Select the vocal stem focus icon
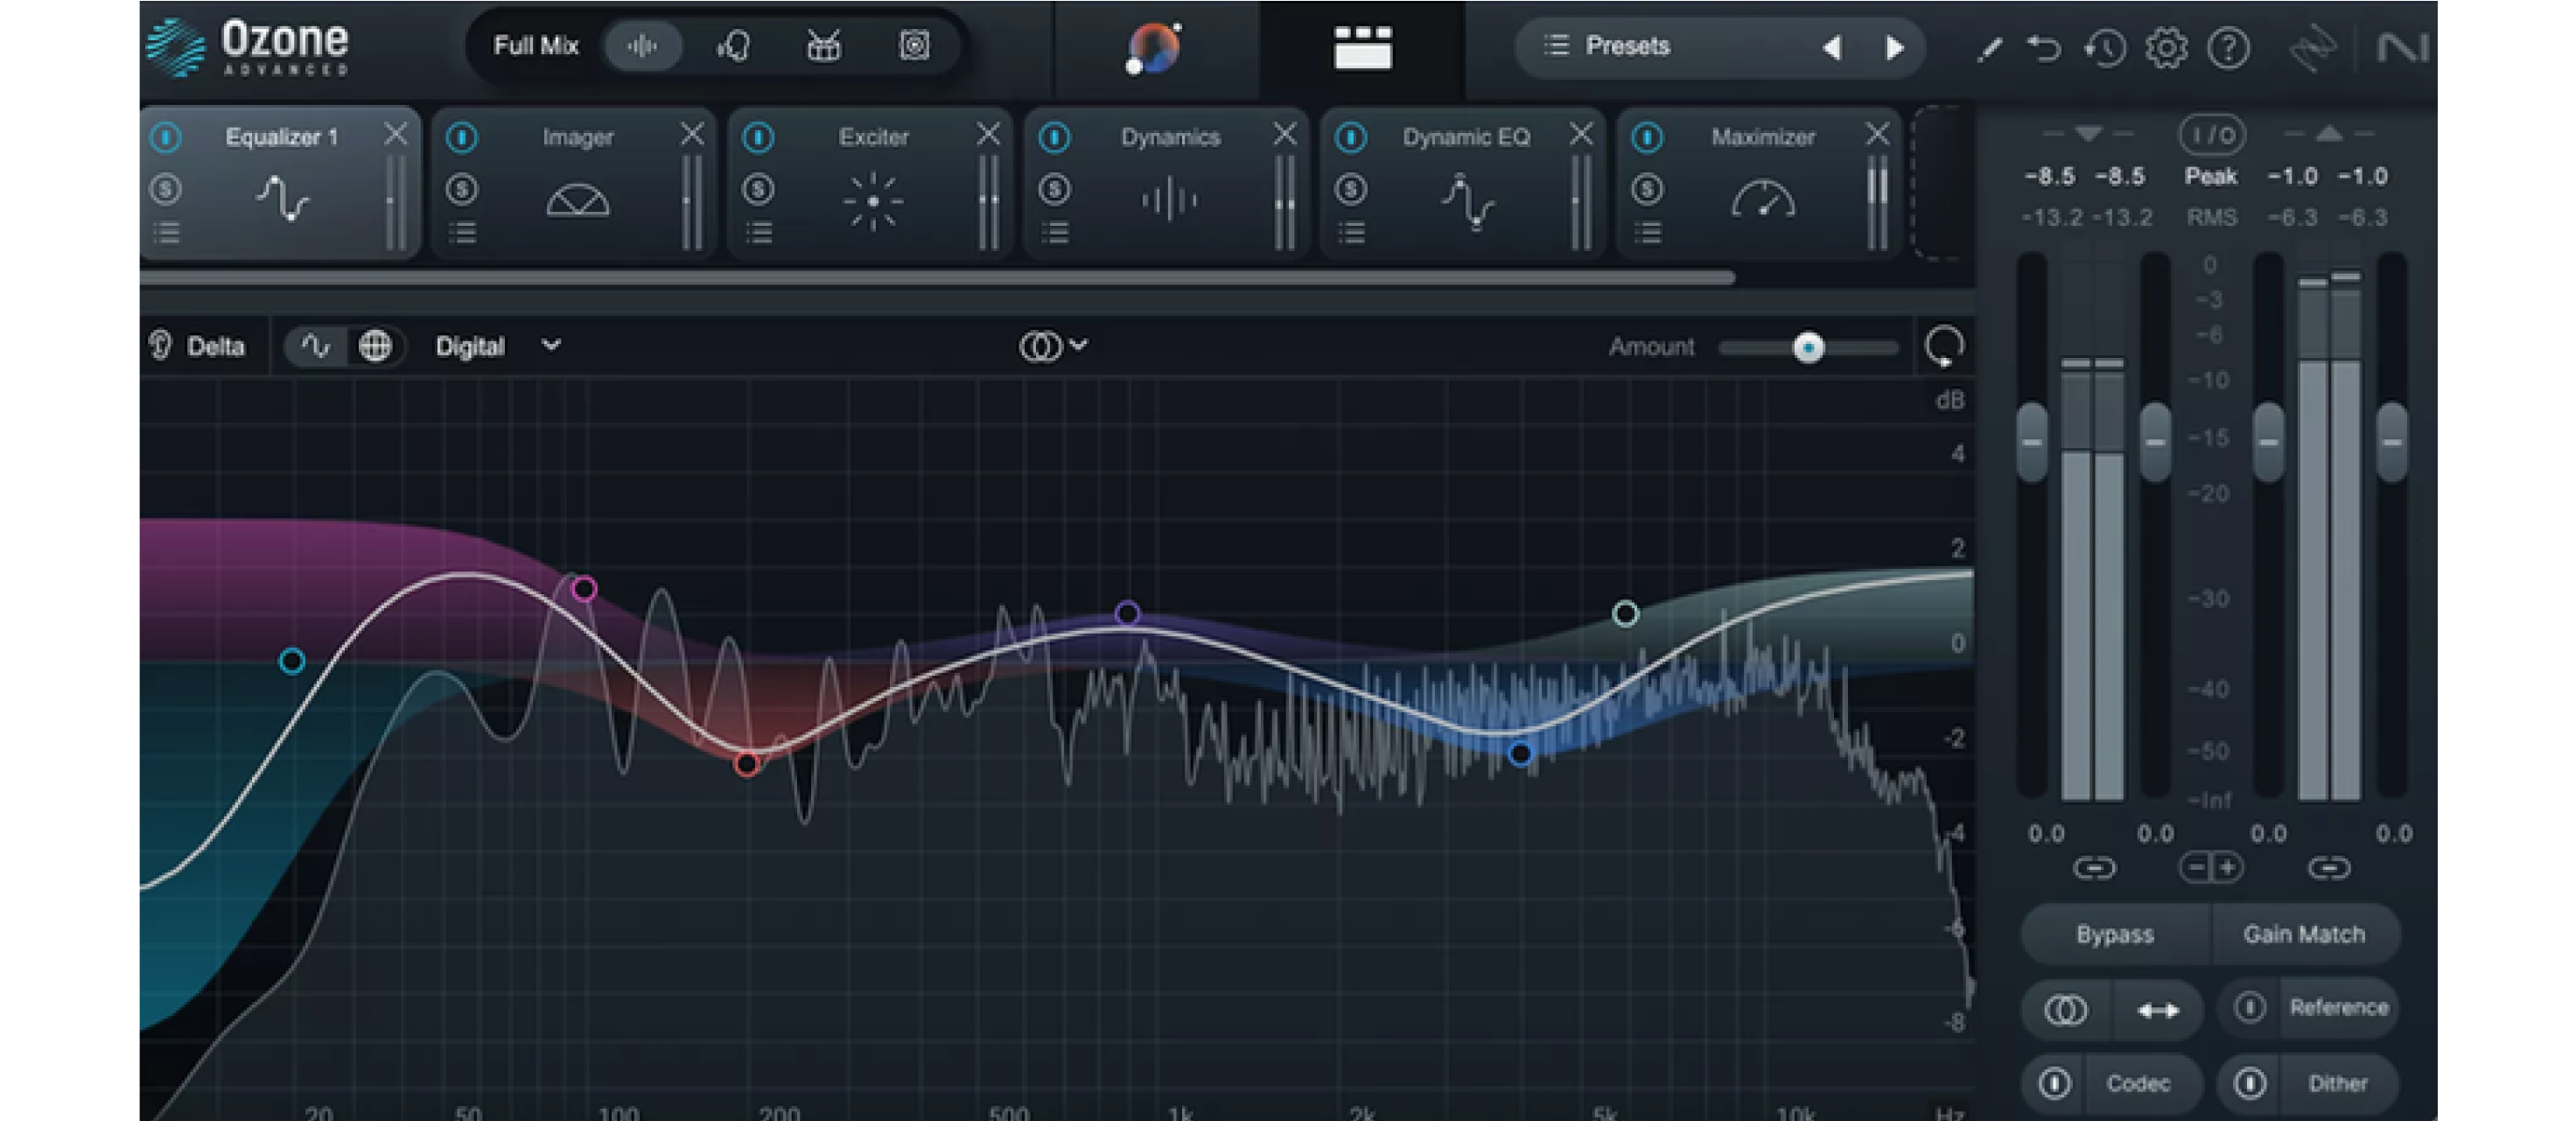Screen dimensions: 2576x1121 pos(733,46)
